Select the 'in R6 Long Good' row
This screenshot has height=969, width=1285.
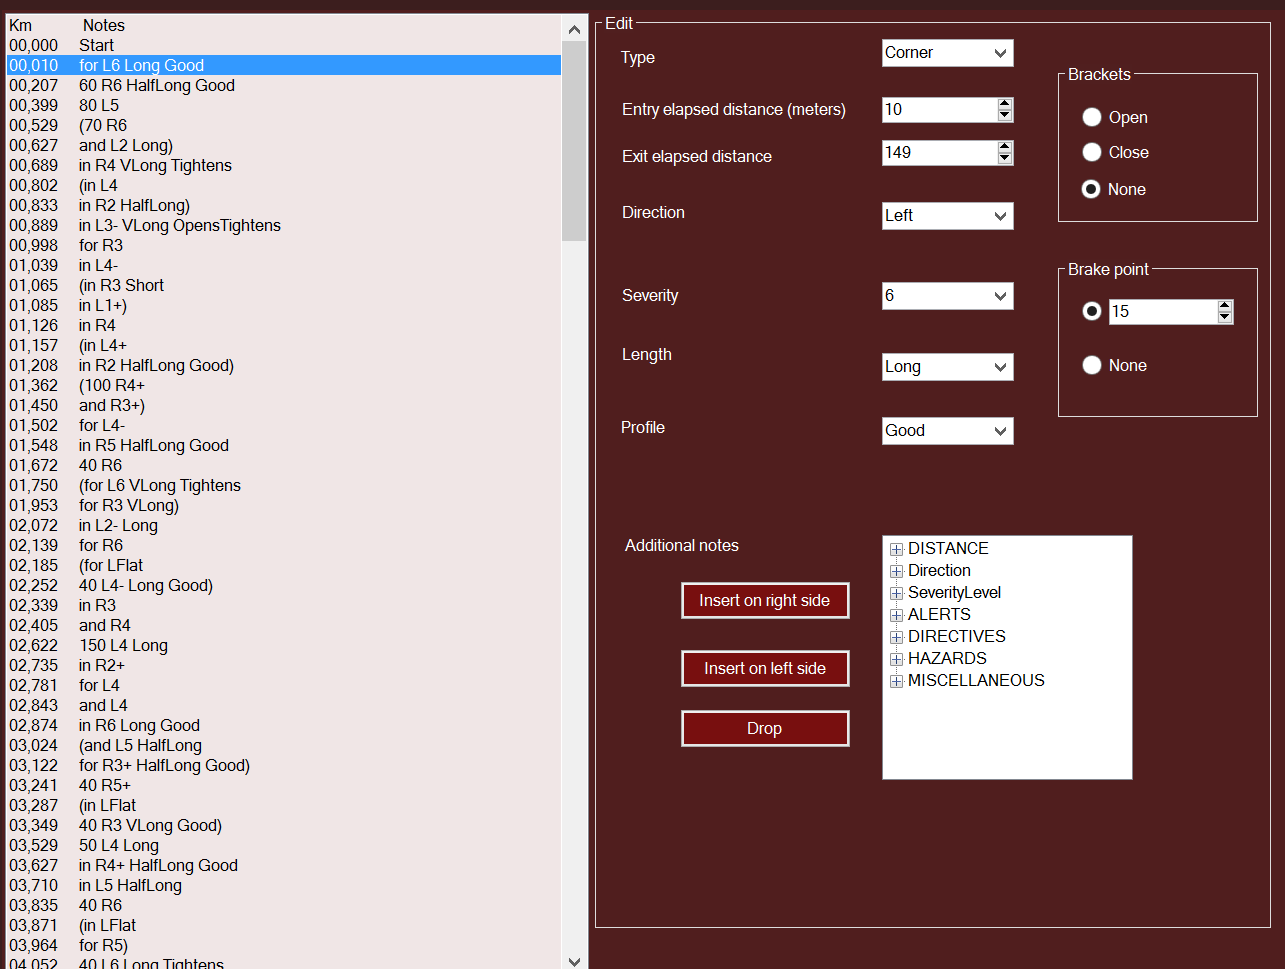pyautogui.click(x=284, y=725)
